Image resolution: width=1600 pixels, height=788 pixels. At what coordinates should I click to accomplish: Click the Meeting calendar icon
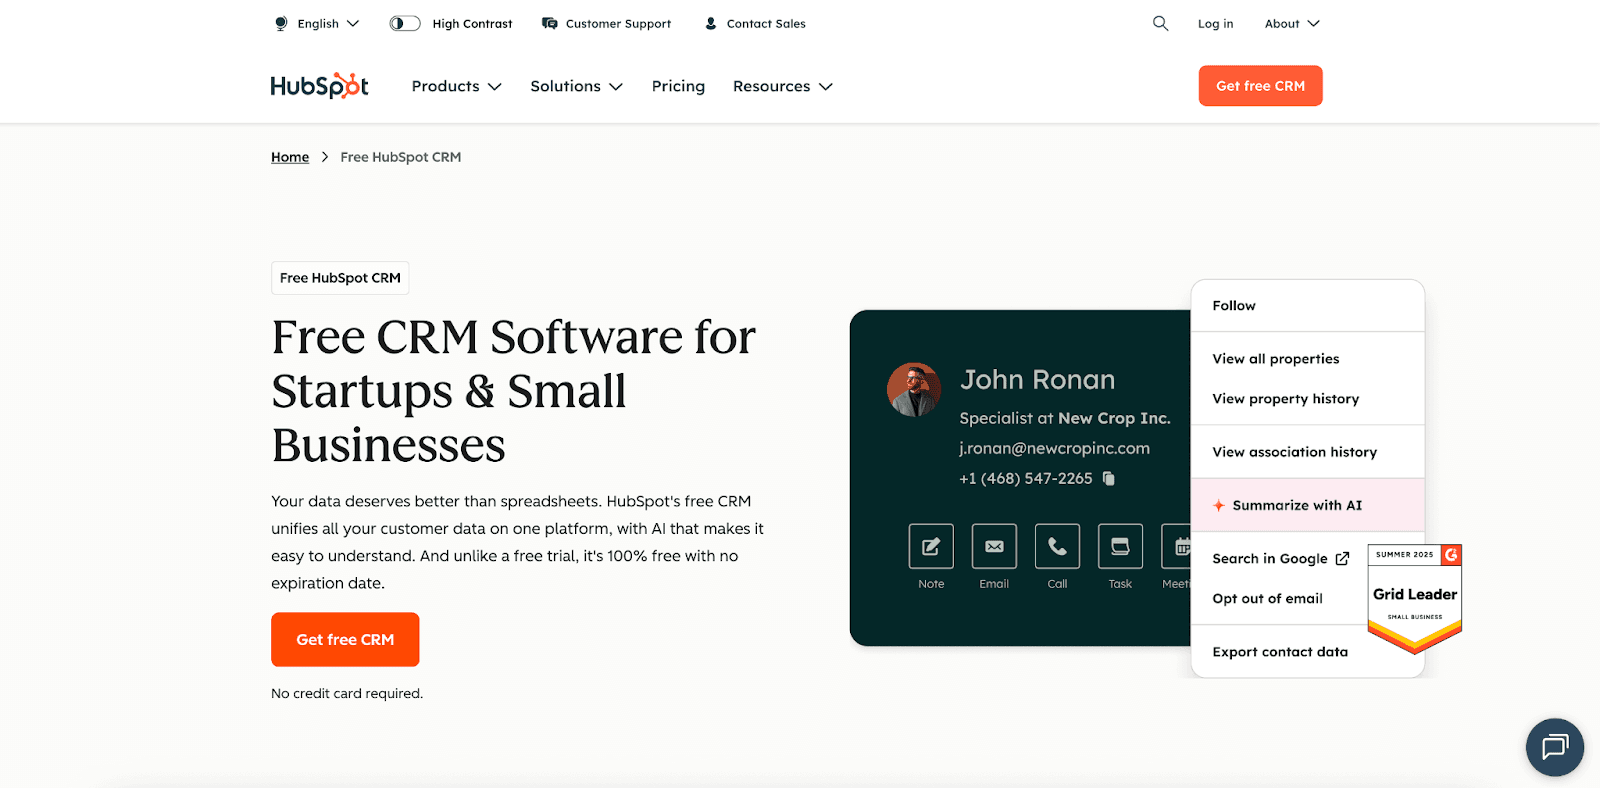[x=1177, y=546]
